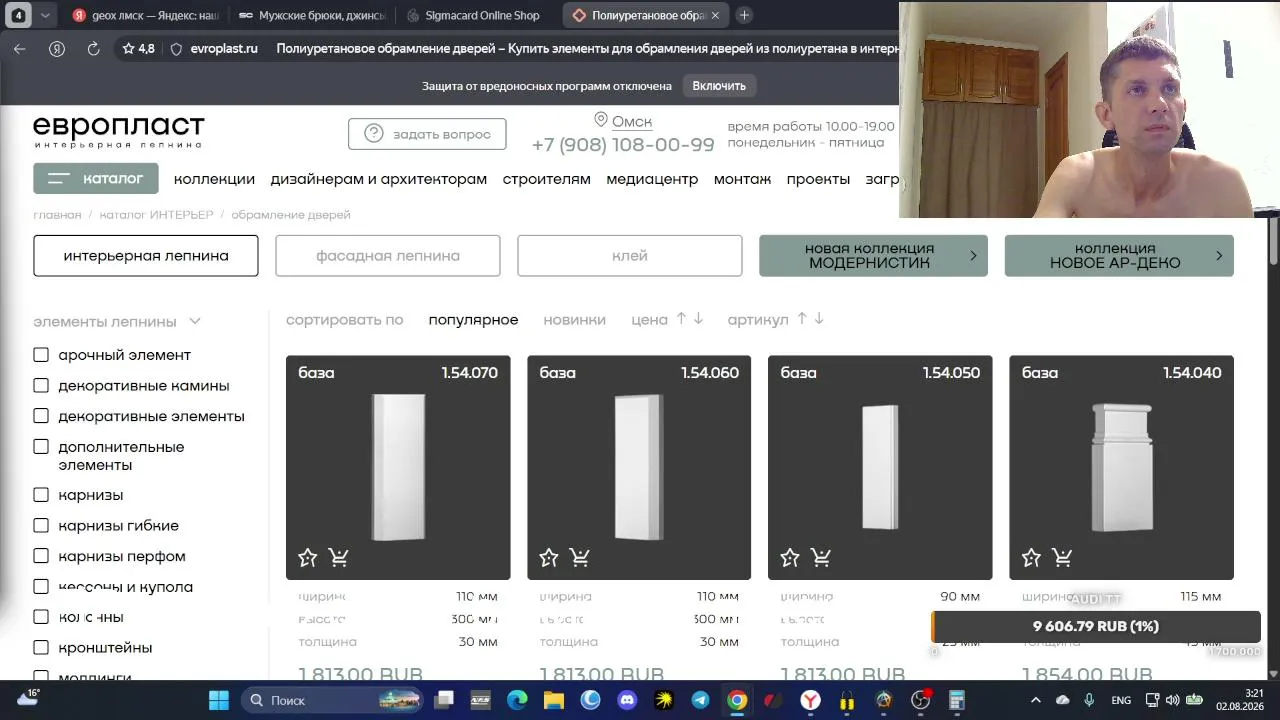The height and width of the screenshot is (720, 1280).
Task: Open Microsoft Edge from the taskbar
Action: coord(517,700)
